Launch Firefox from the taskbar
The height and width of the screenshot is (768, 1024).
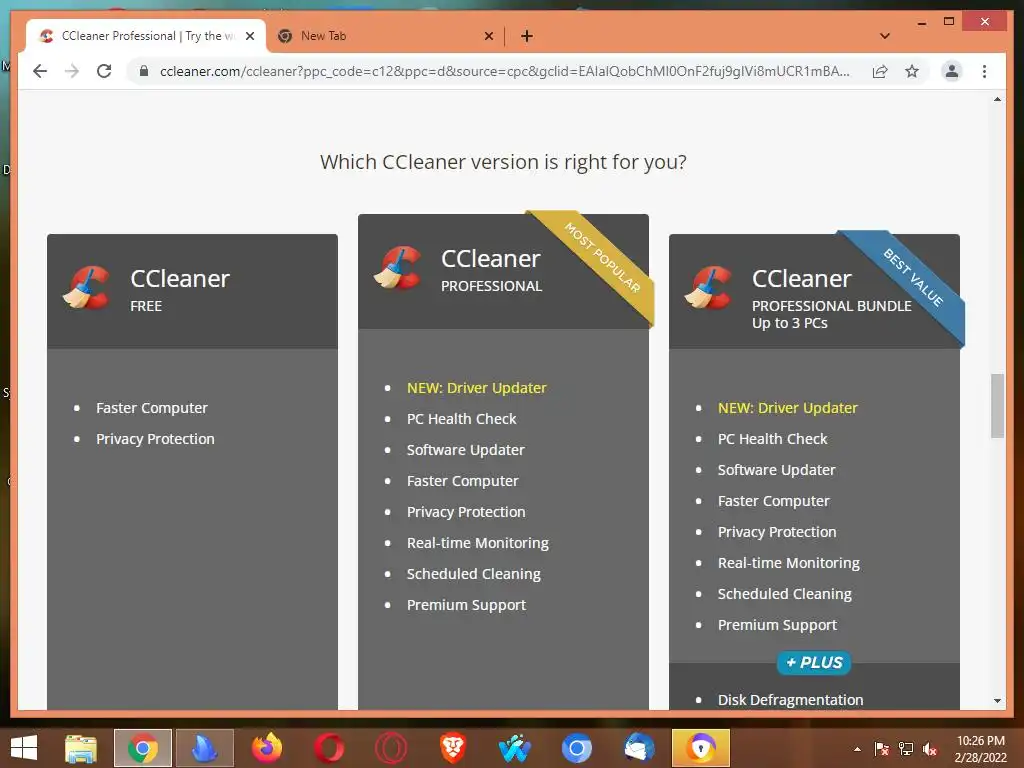(x=267, y=748)
